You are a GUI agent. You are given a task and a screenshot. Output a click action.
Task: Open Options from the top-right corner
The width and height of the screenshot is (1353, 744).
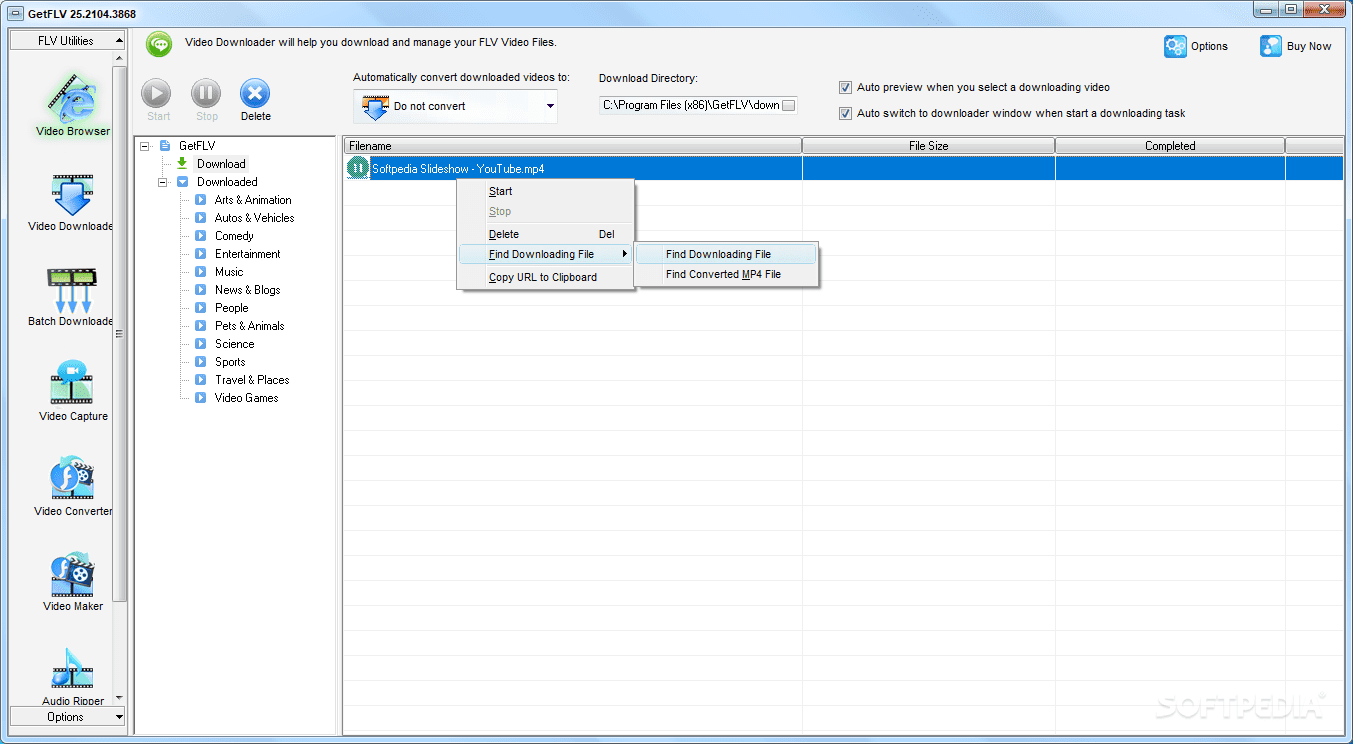(x=1196, y=46)
